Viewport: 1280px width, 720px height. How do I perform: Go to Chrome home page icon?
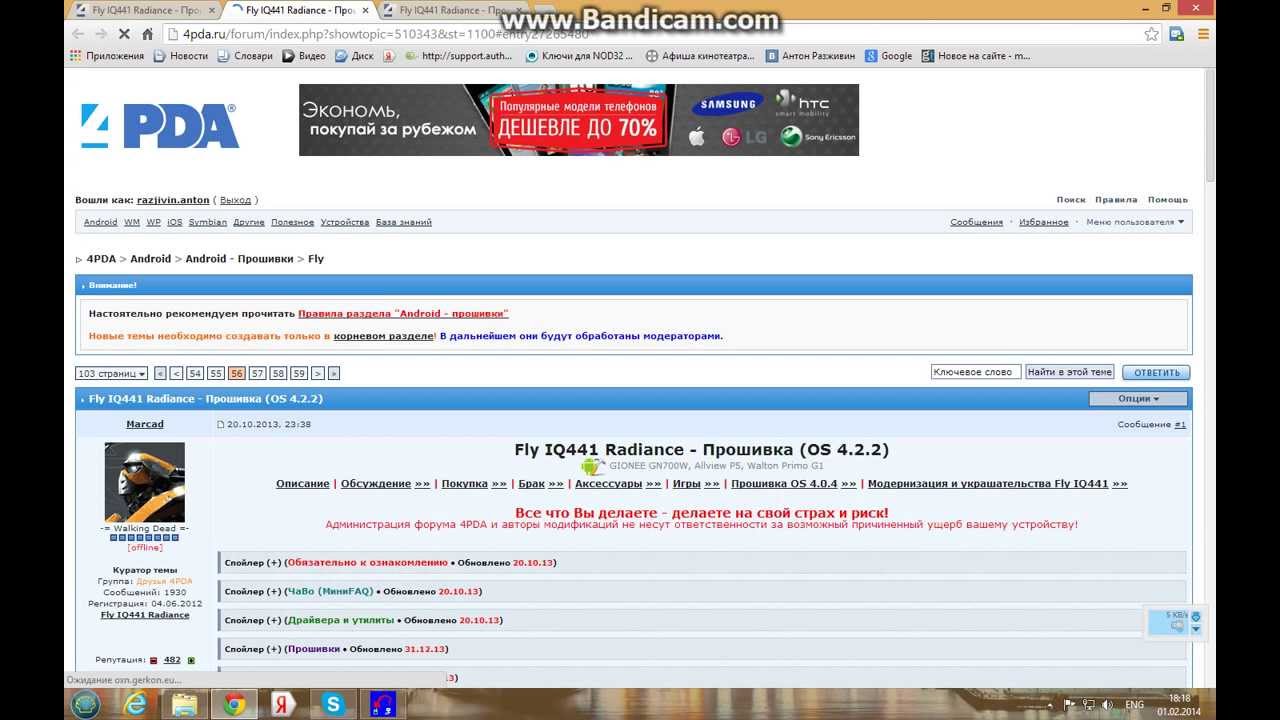pos(148,33)
